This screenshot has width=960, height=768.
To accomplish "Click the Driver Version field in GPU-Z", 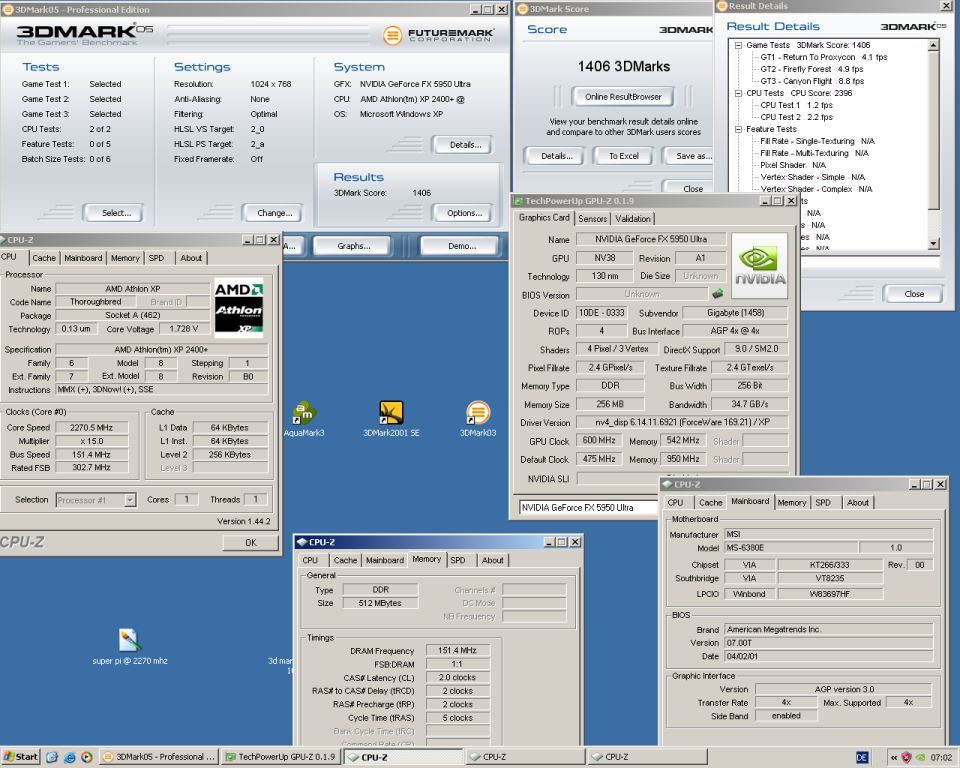I will point(682,423).
